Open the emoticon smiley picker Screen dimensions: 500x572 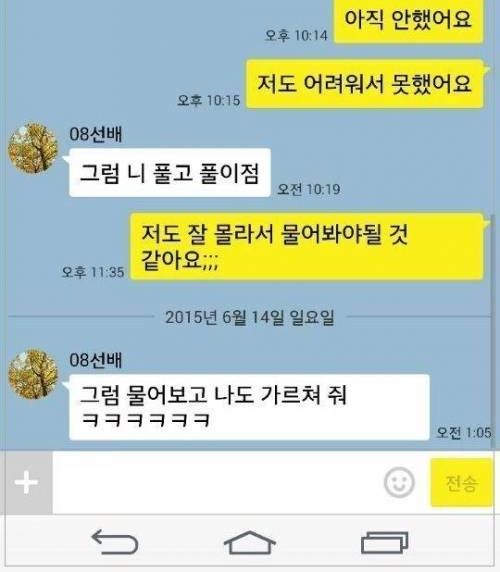tap(399, 482)
